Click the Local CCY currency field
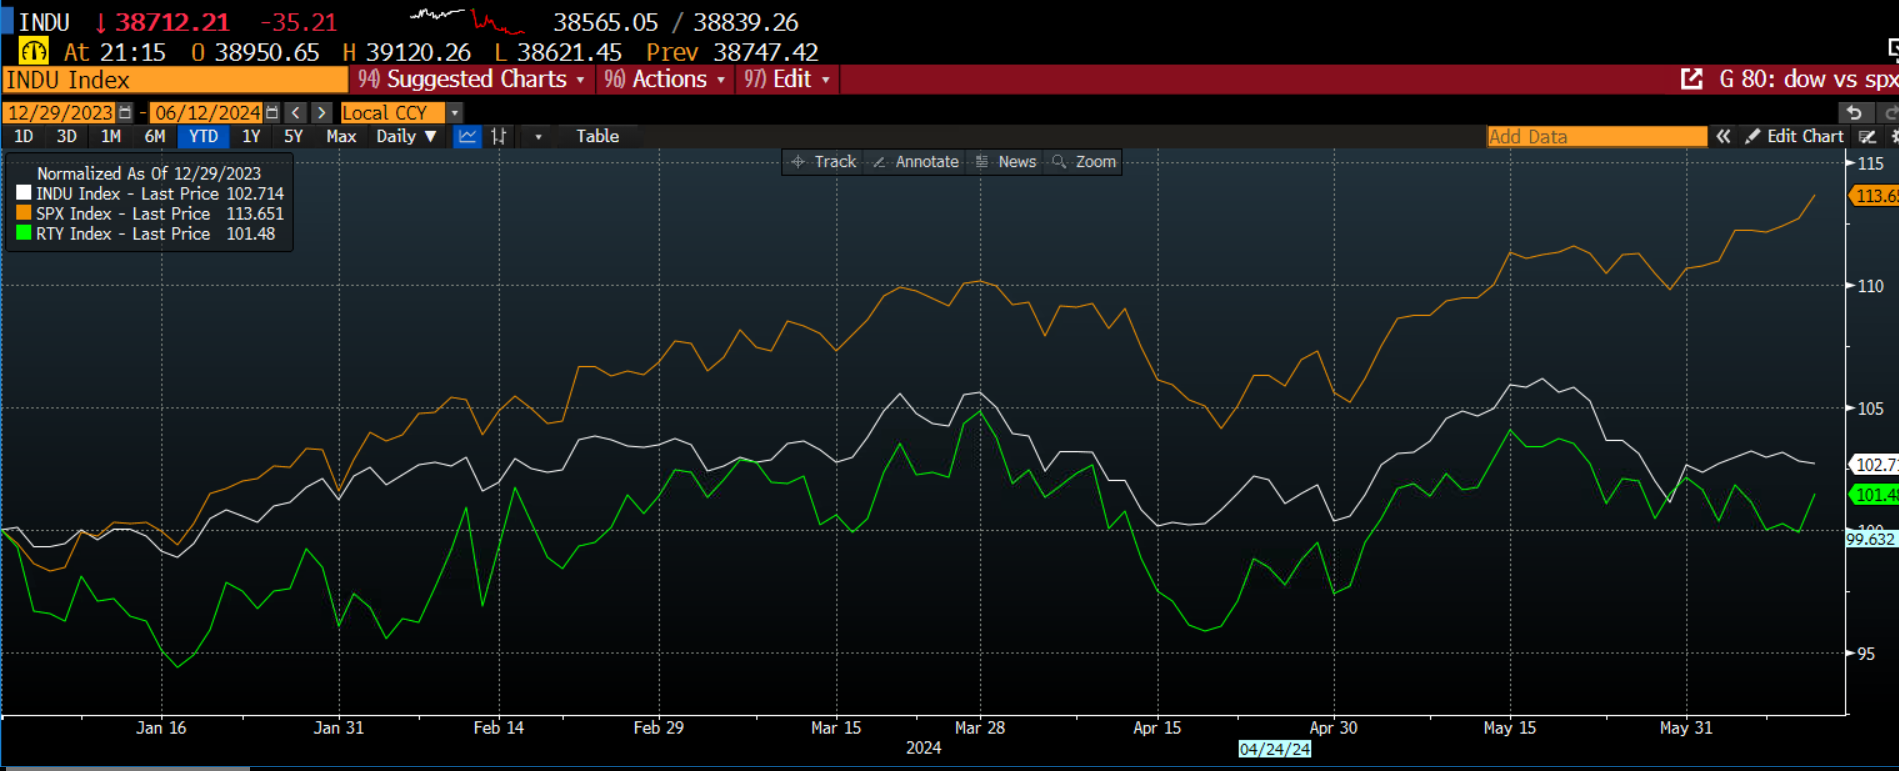Image resolution: width=1899 pixels, height=771 pixels. pos(392,113)
